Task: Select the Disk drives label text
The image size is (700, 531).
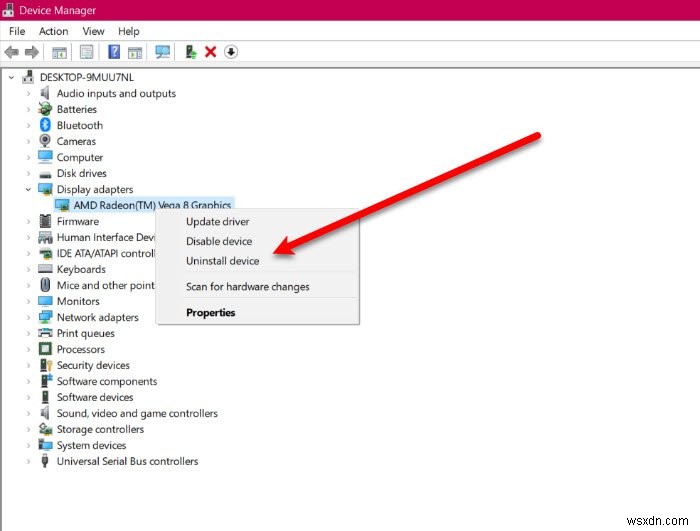Action: pyautogui.click(x=82, y=173)
